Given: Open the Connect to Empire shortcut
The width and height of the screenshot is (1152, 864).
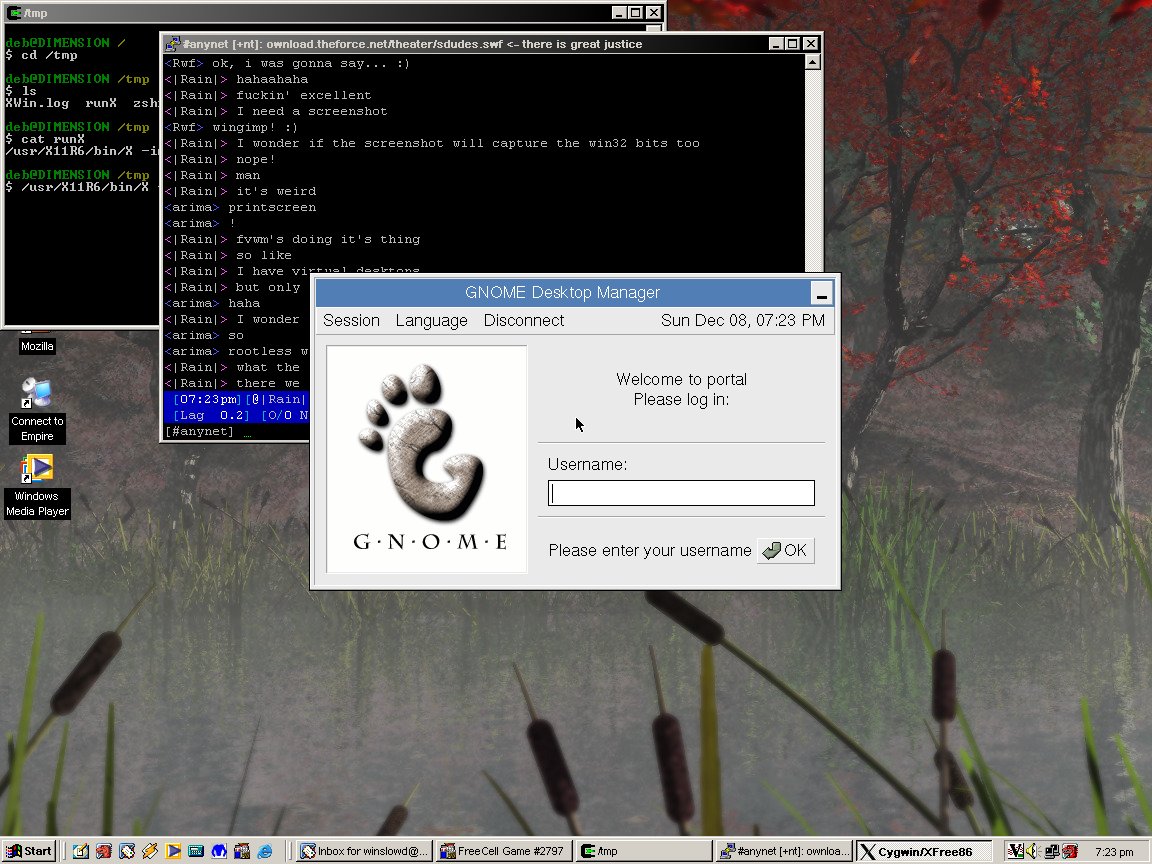Looking at the screenshot, I should pos(37,395).
